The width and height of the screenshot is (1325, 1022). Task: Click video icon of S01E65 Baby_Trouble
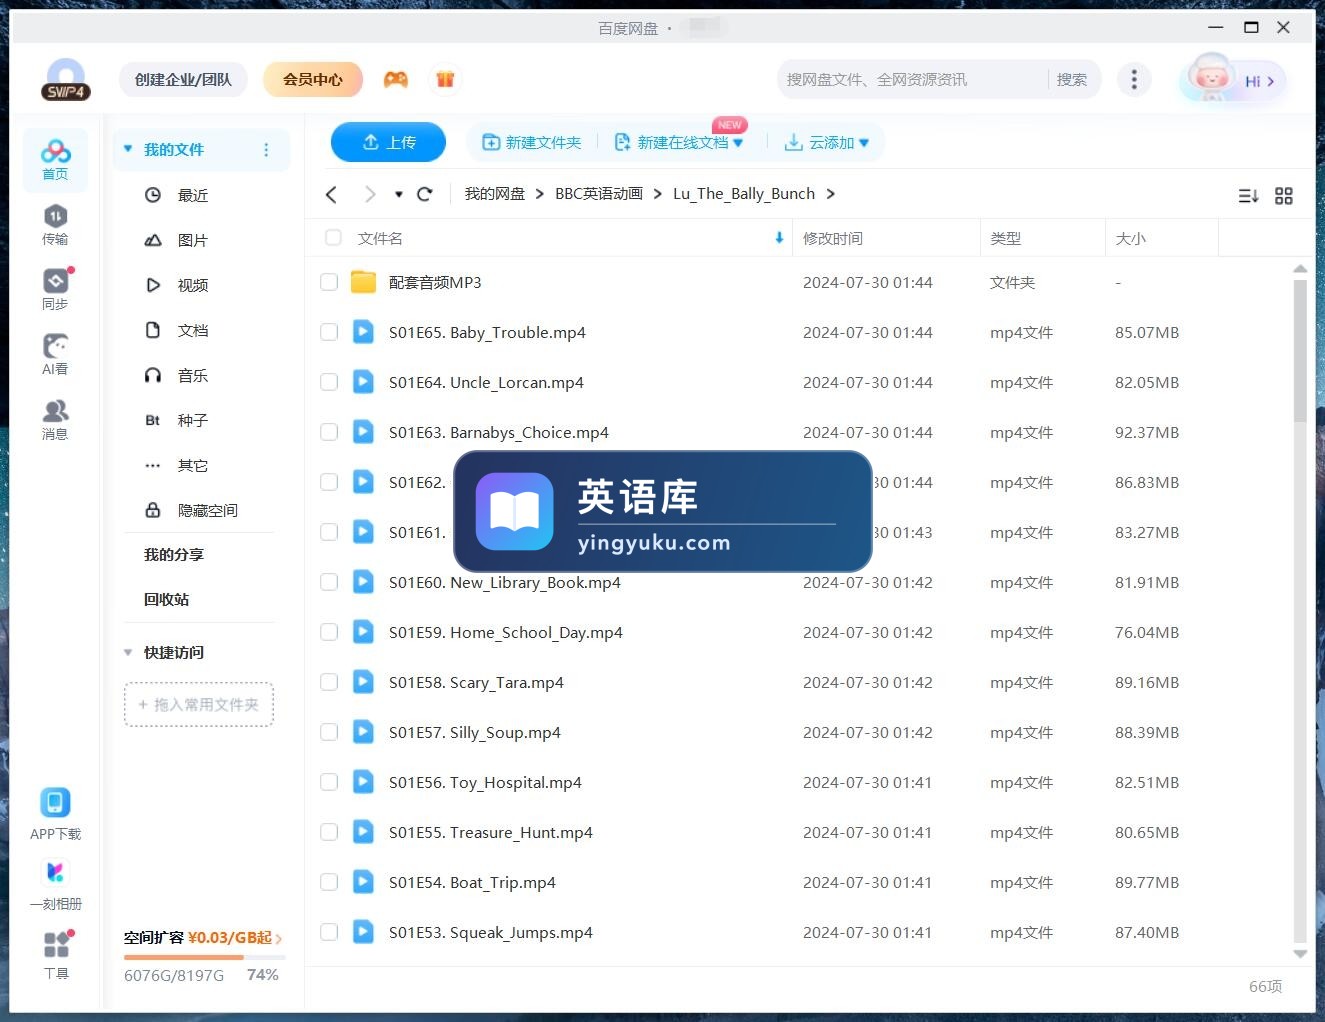tap(363, 332)
